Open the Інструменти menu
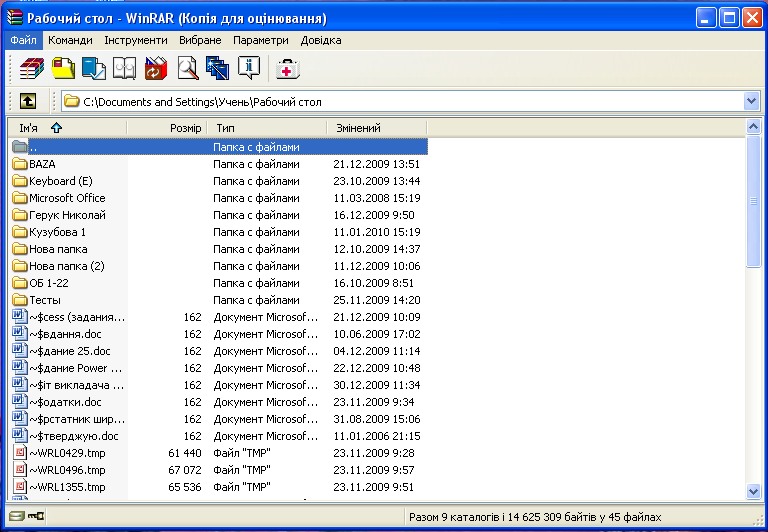 136,40
